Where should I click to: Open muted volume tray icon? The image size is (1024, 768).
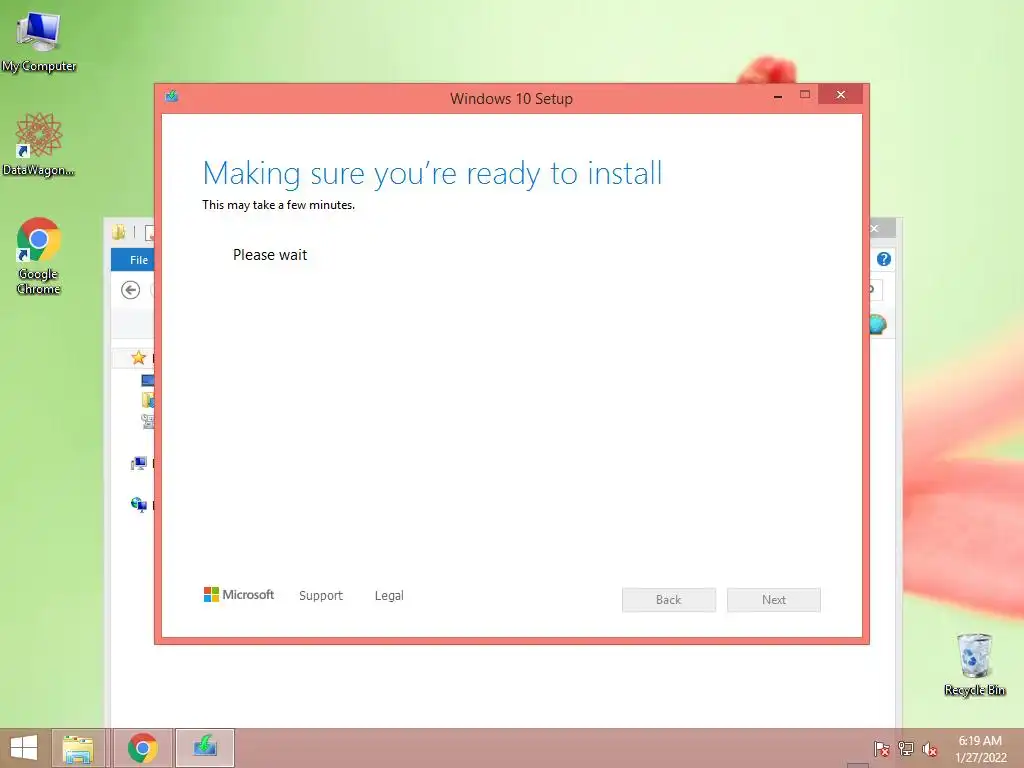pyautogui.click(x=929, y=749)
